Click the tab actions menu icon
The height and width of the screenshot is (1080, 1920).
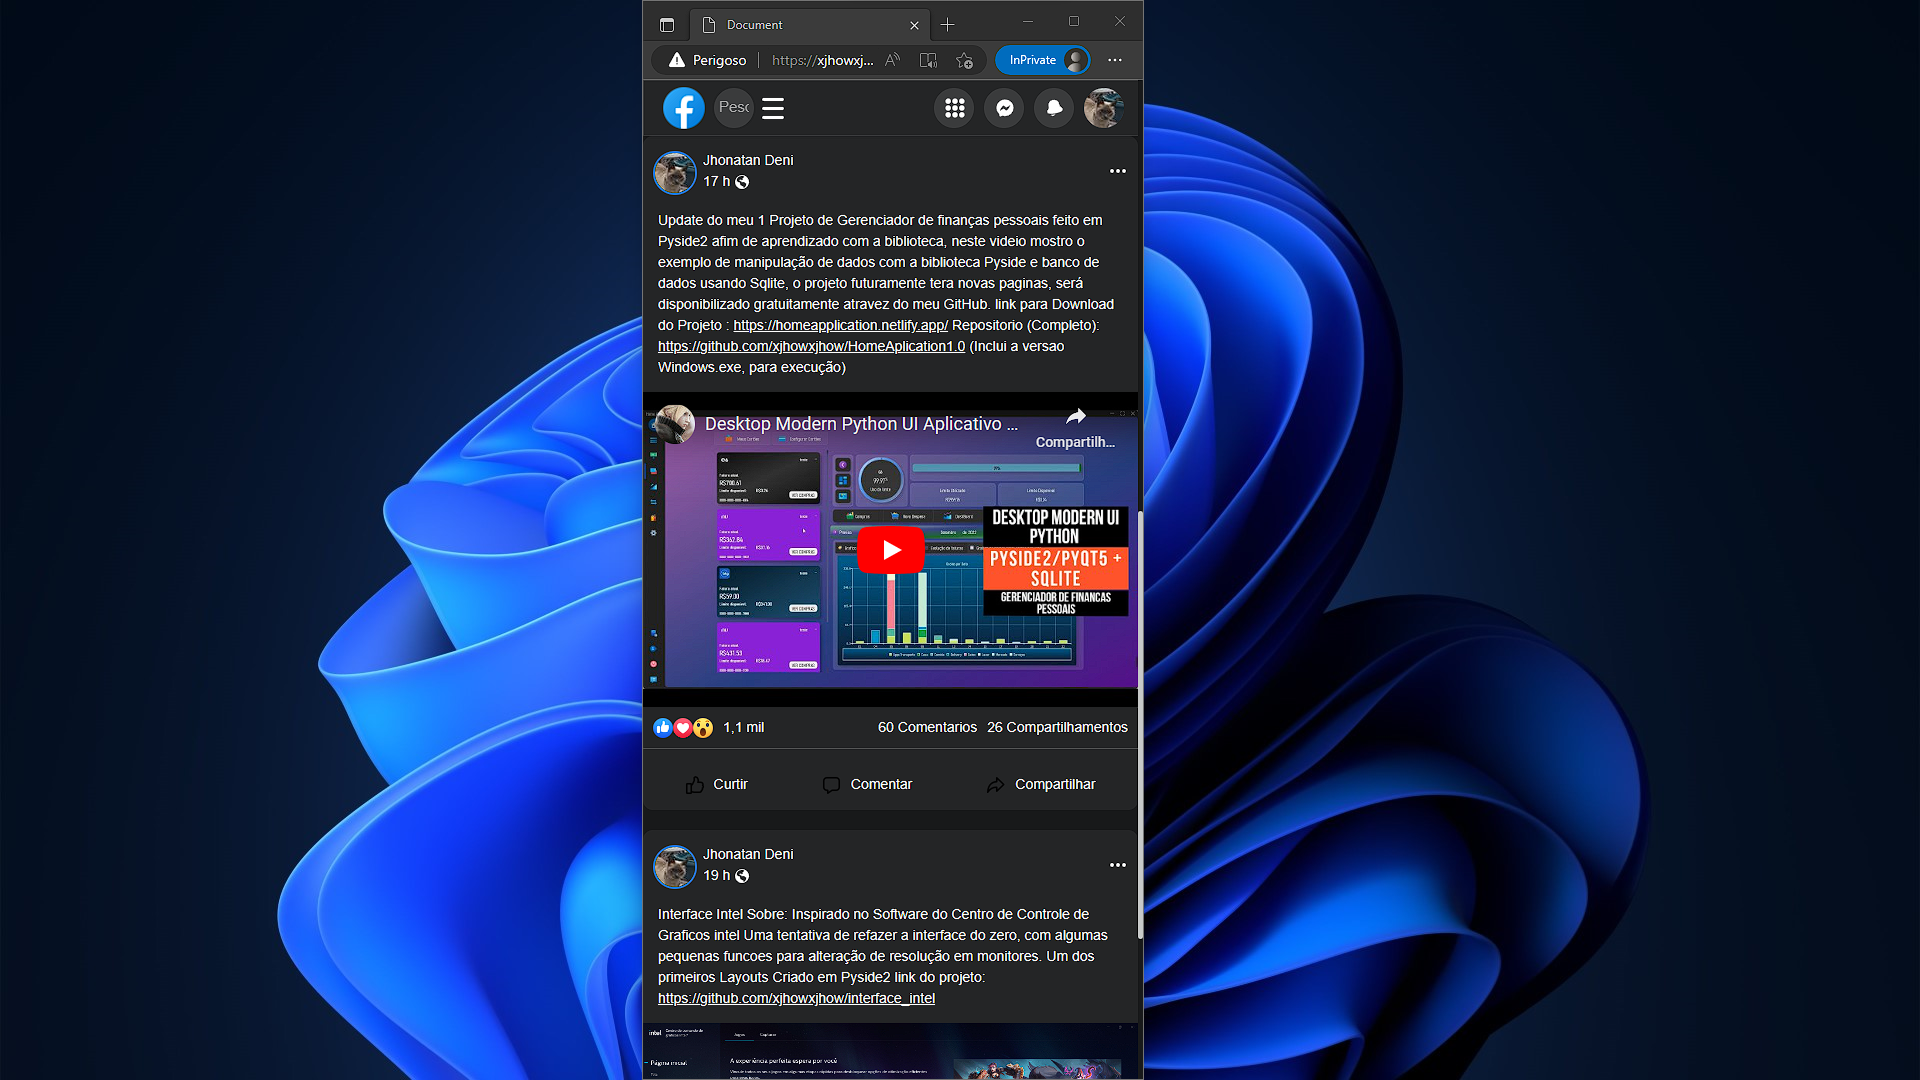(x=667, y=25)
